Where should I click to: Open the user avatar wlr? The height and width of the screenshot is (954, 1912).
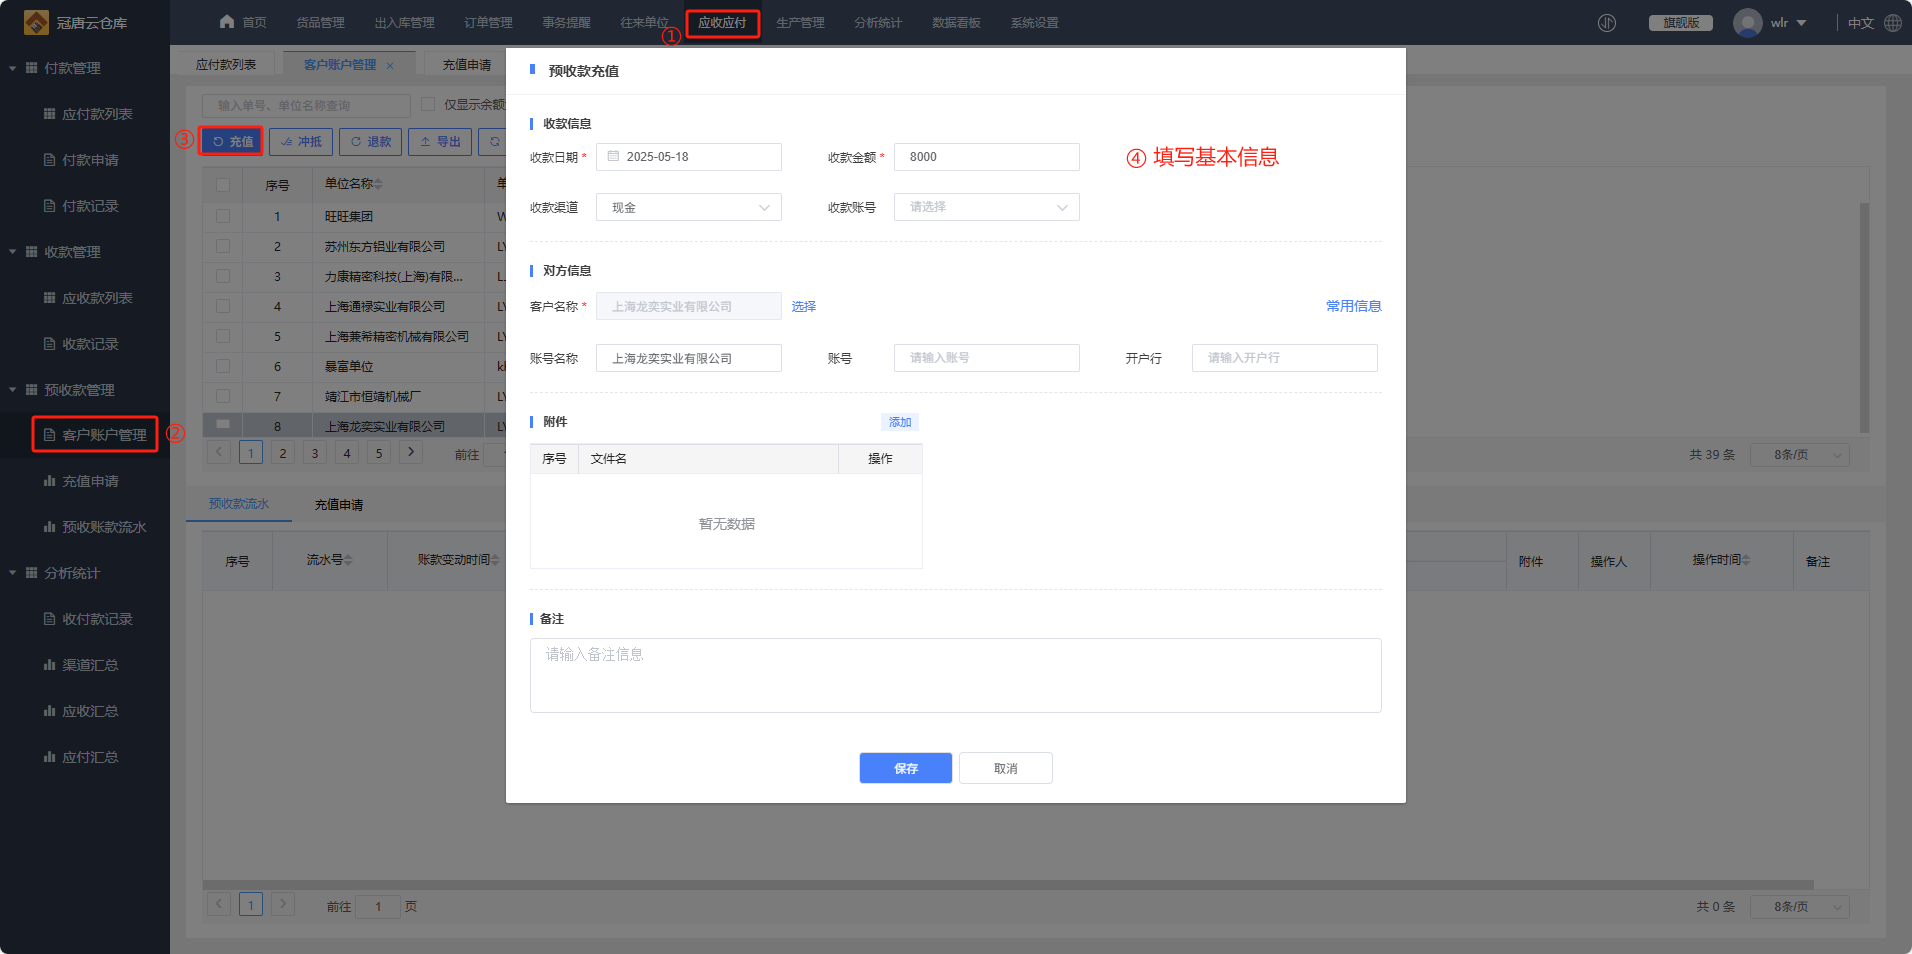[x=1748, y=23]
